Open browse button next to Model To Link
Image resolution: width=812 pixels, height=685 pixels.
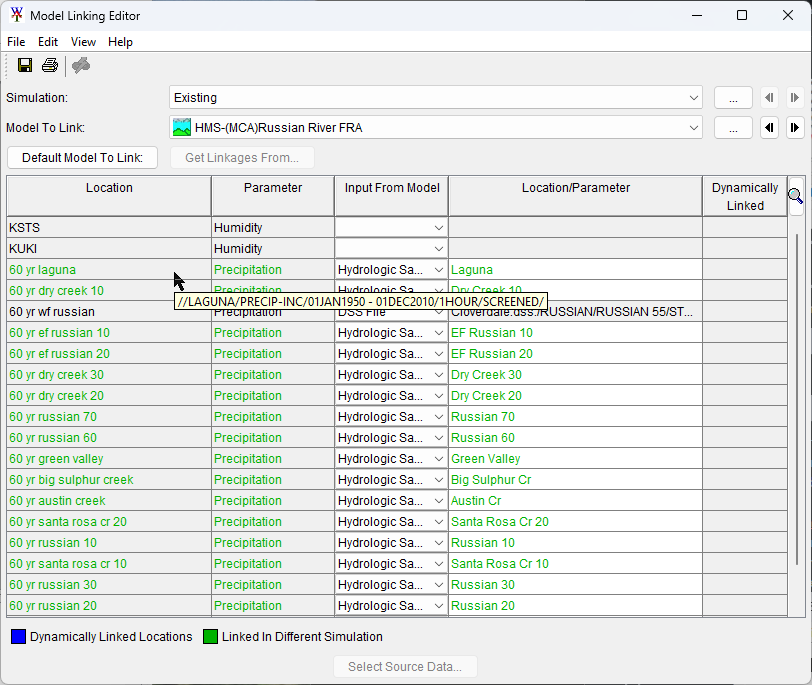pyautogui.click(x=733, y=128)
